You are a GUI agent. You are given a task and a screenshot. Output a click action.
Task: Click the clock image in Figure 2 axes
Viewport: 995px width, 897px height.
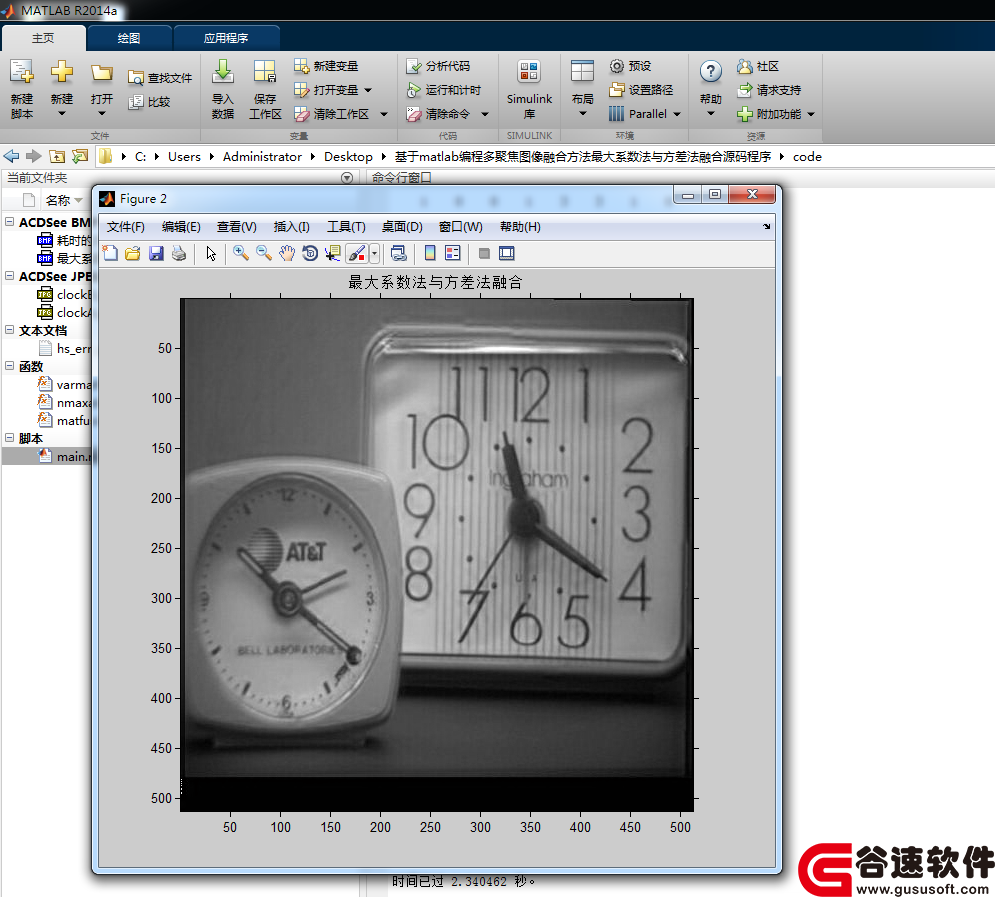437,554
